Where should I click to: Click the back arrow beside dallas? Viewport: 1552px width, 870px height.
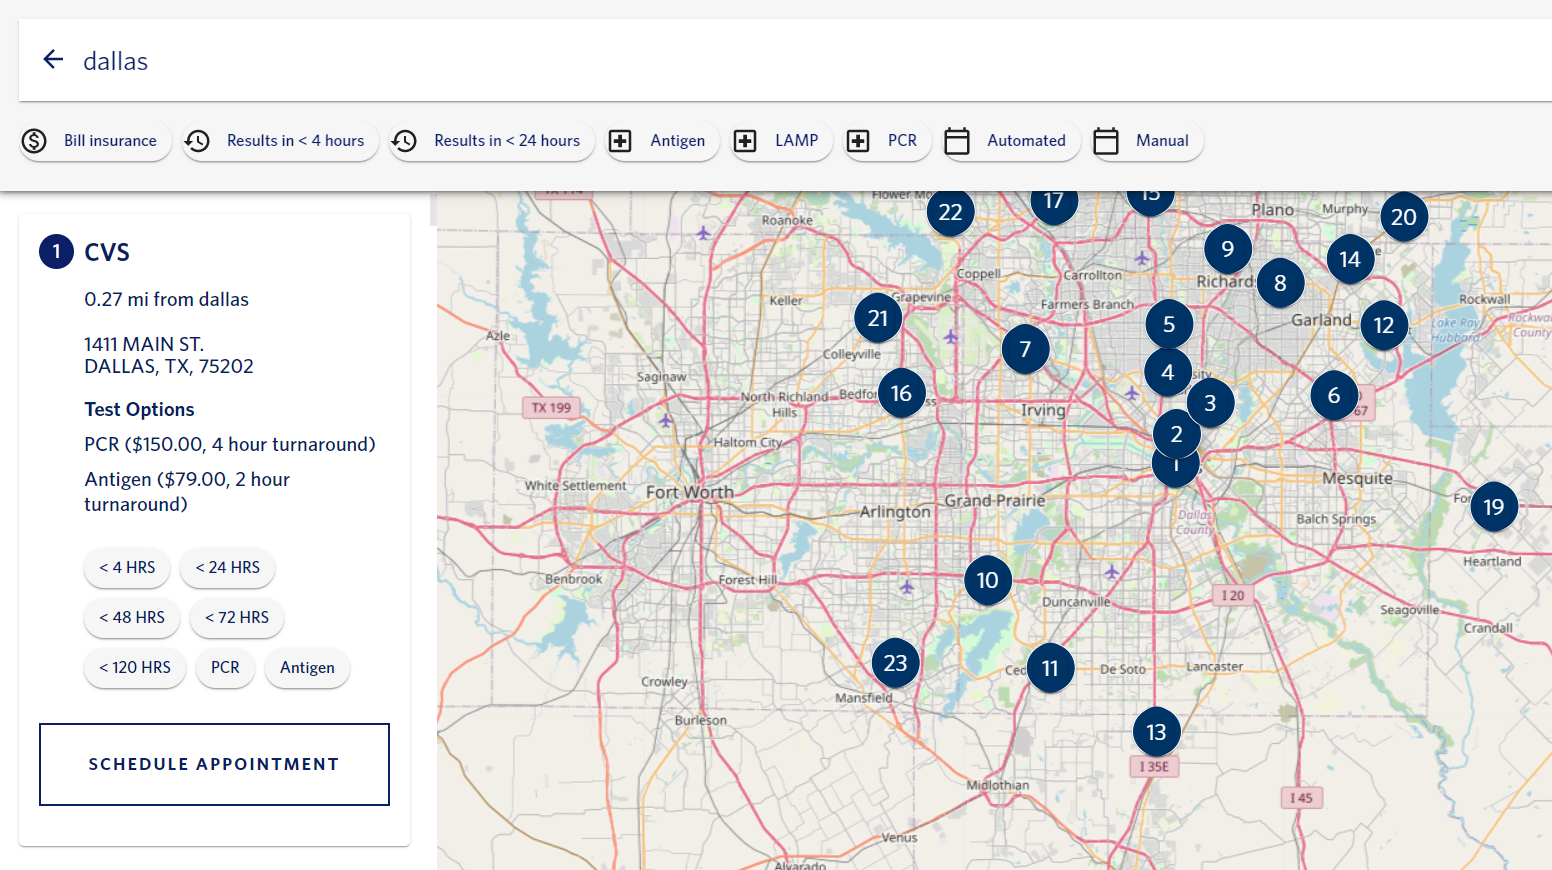54,60
